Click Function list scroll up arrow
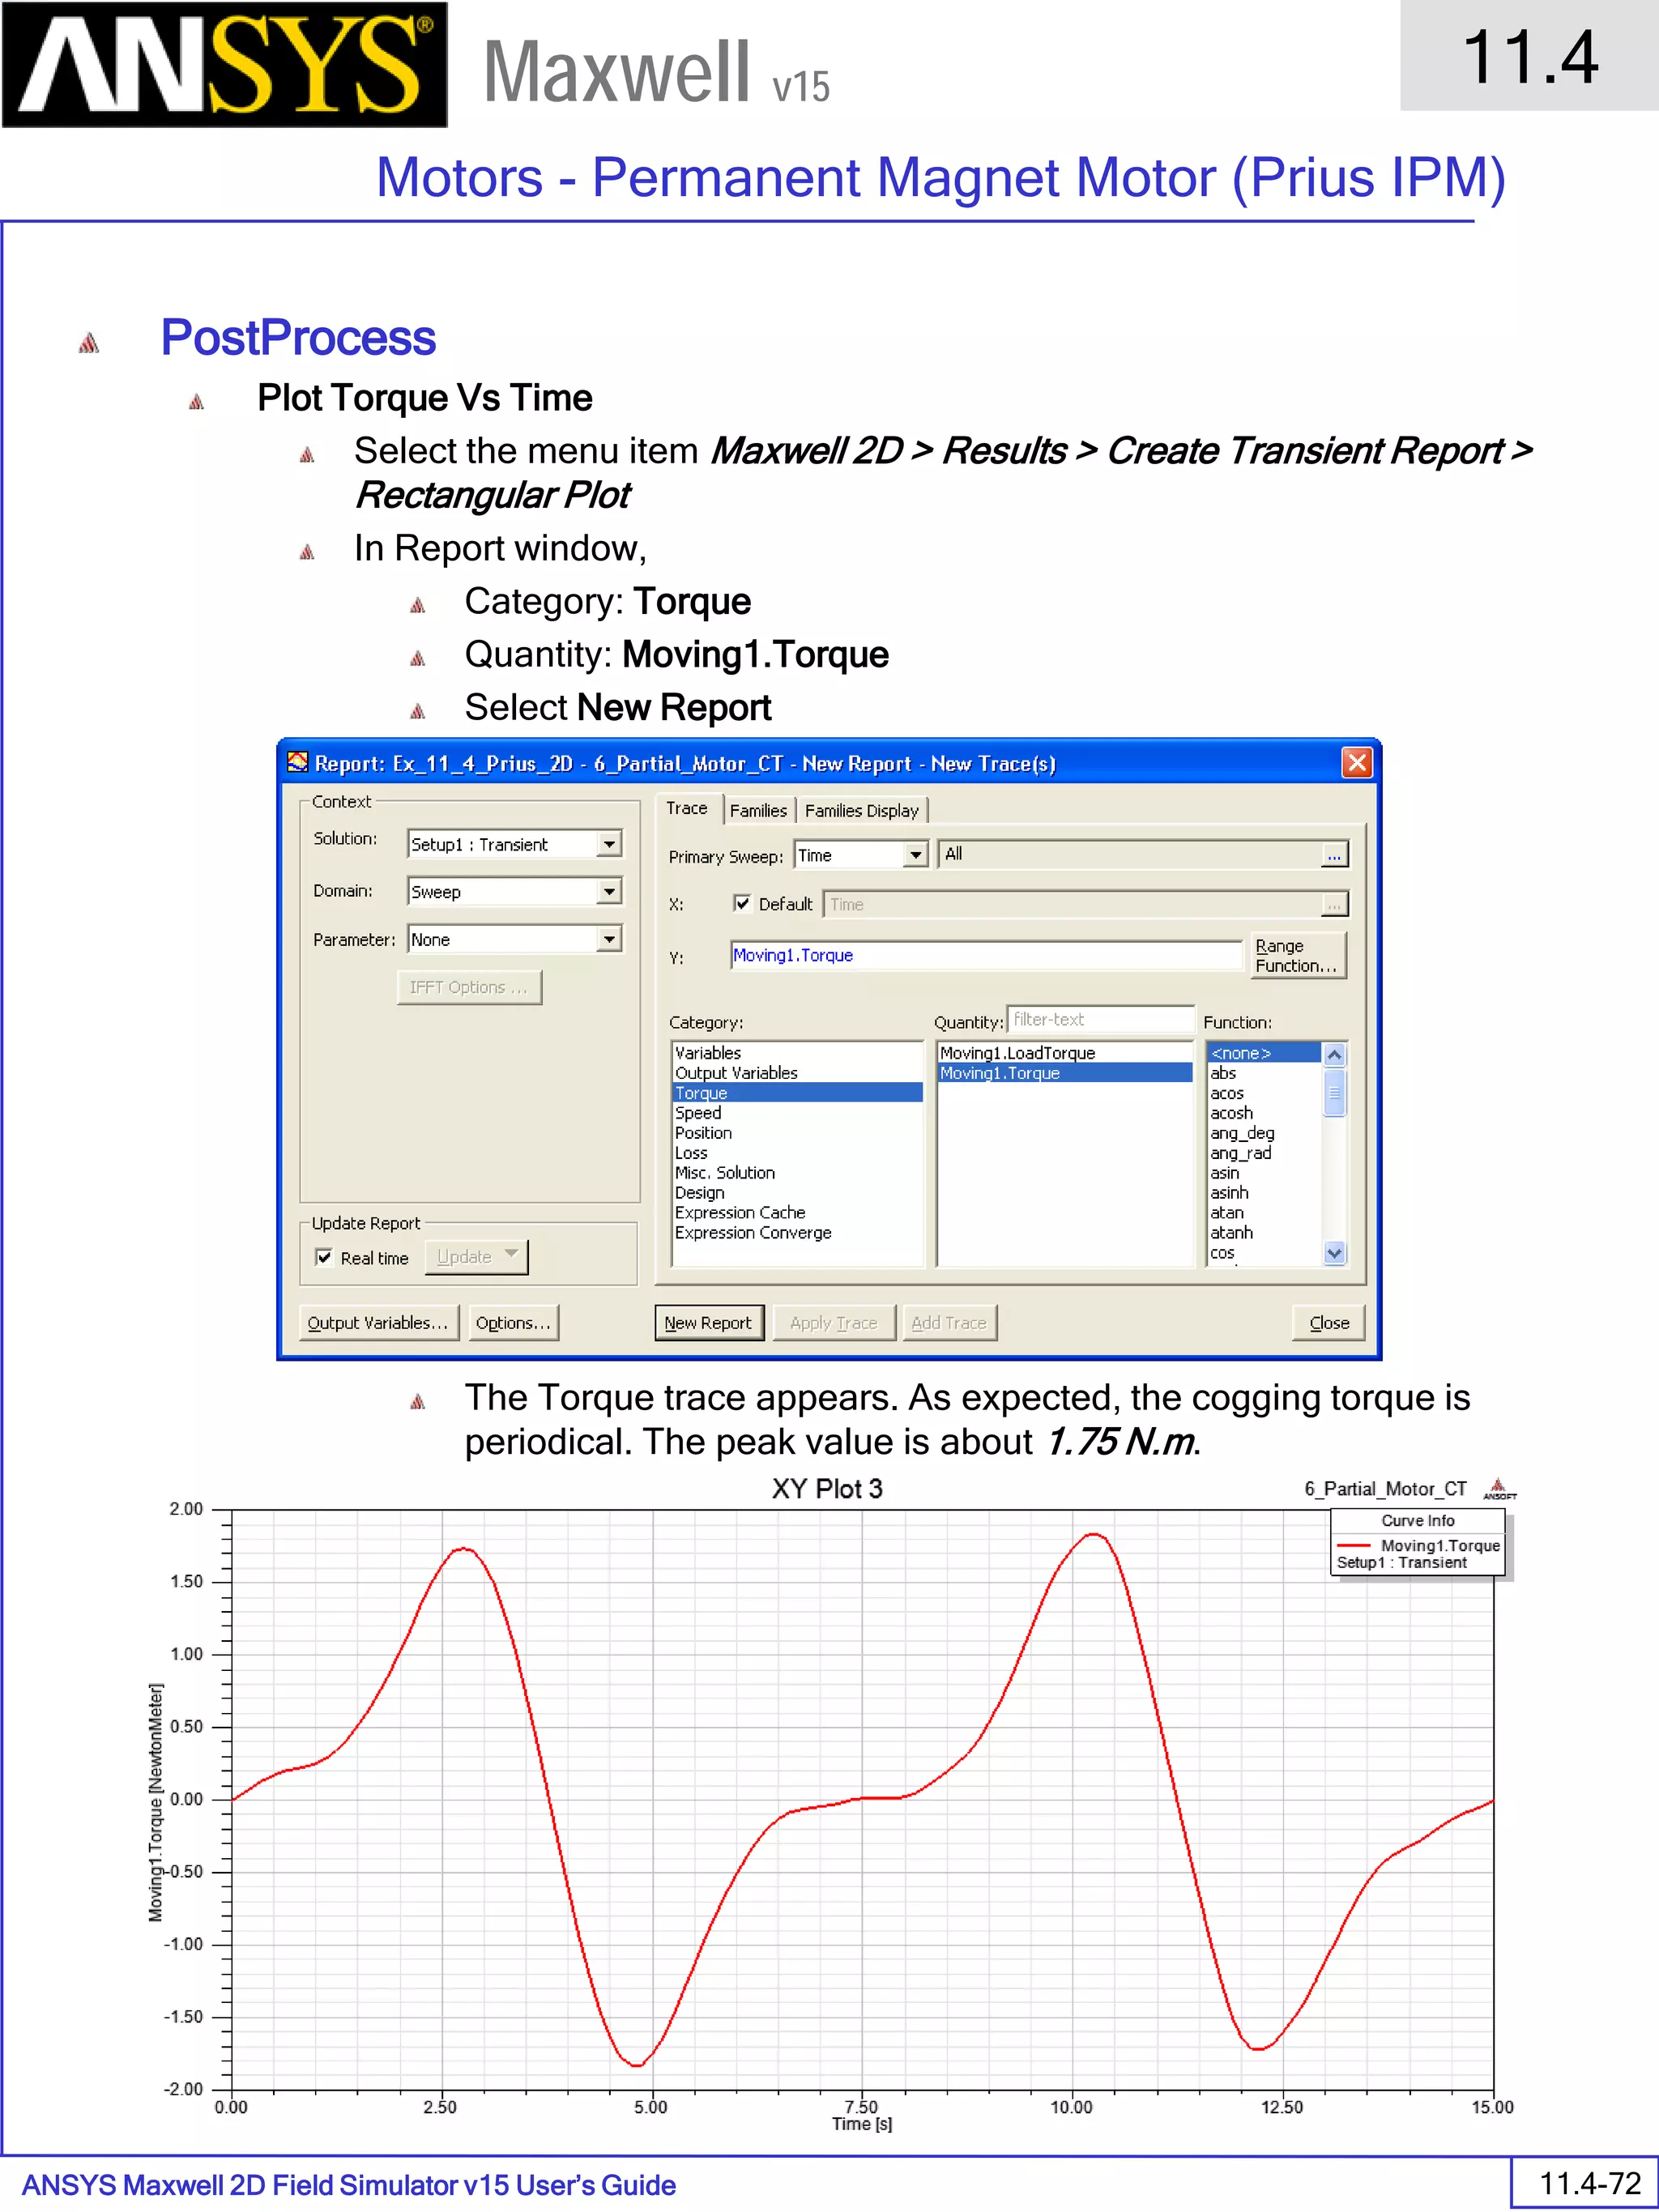1659x2212 pixels. point(1334,1055)
